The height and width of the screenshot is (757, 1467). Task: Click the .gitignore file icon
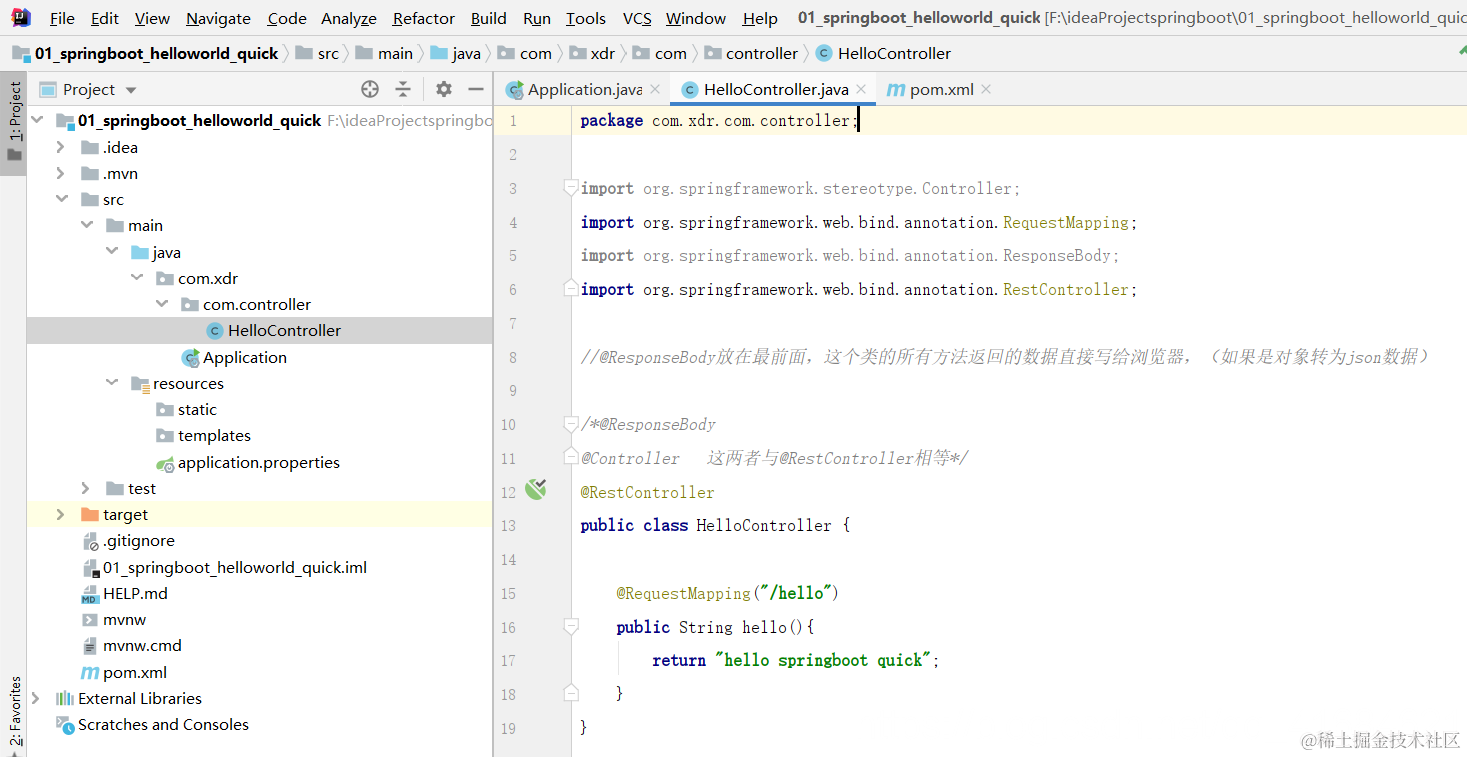click(x=90, y=541)
